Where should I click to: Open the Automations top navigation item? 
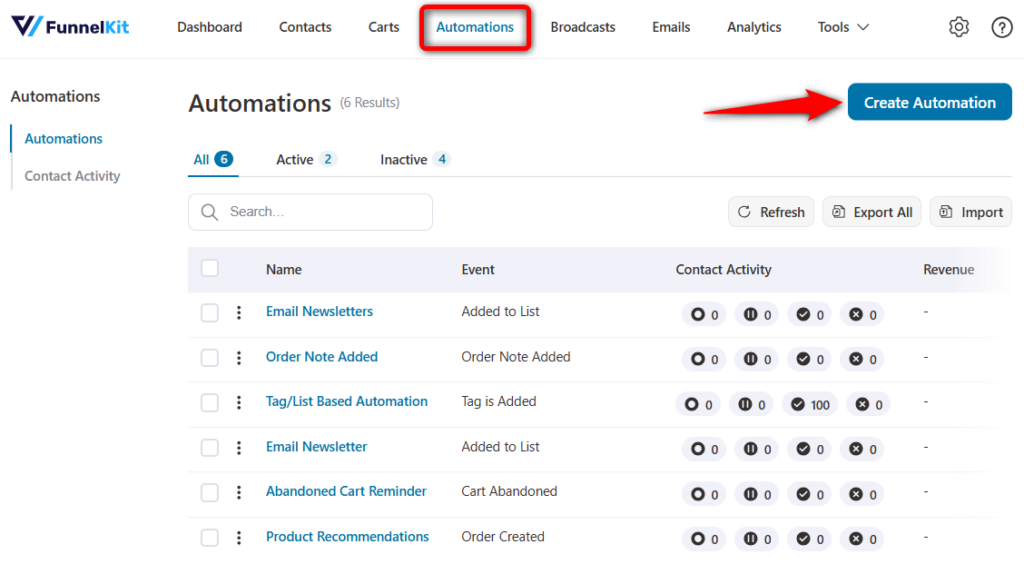[475, 27]
